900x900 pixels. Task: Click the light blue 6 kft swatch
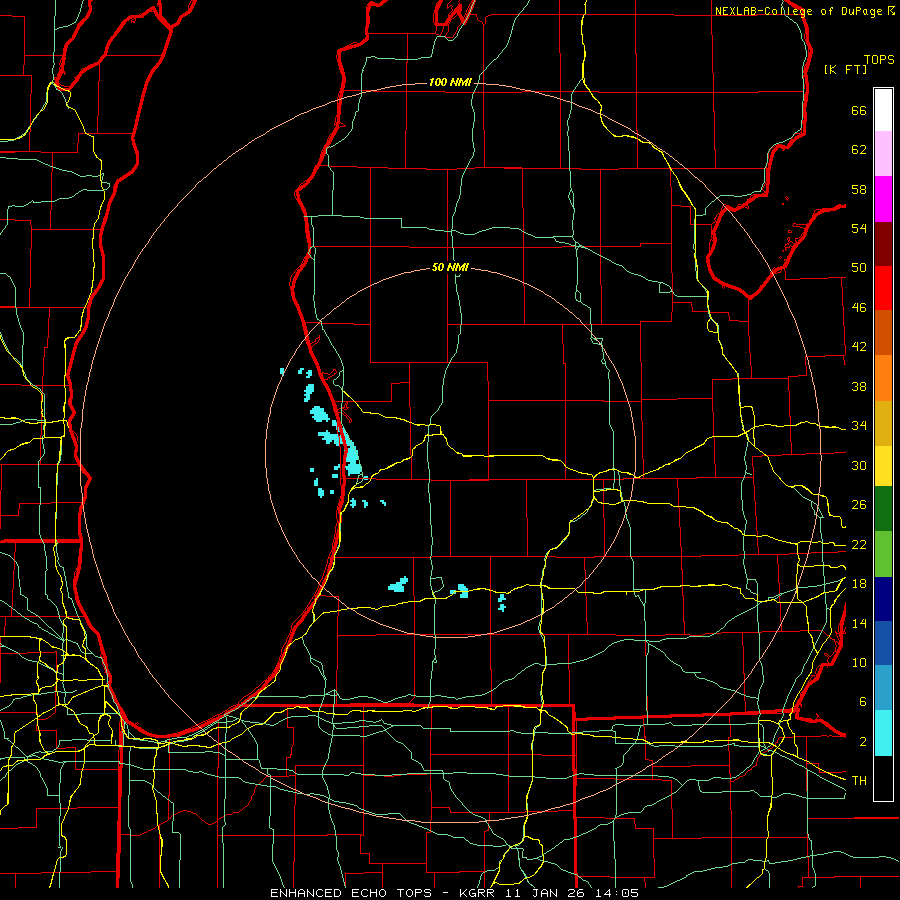[x=883, y=688]
